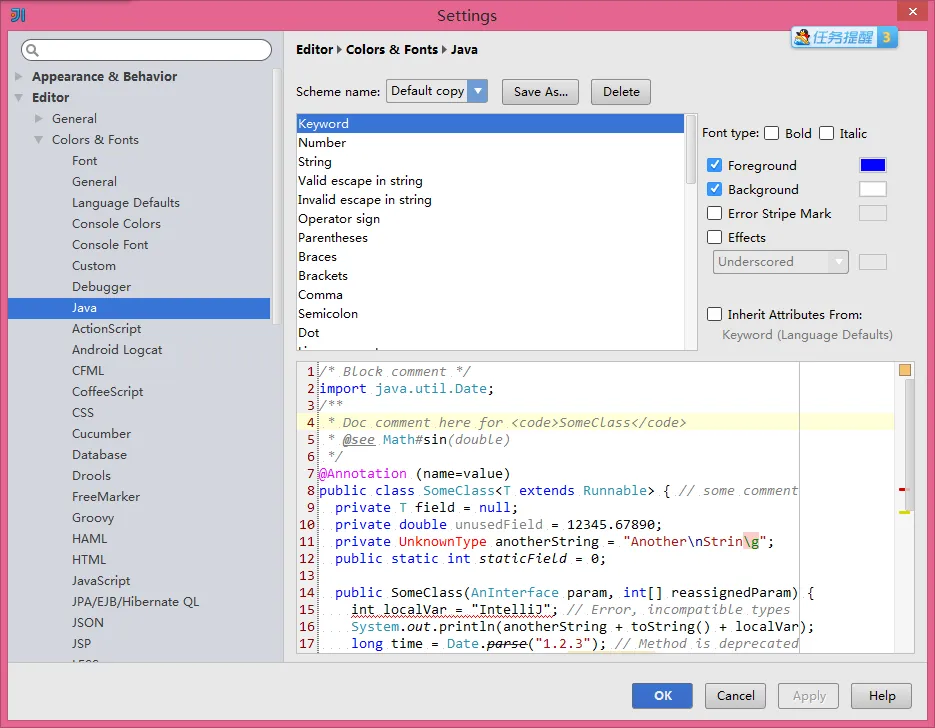
Task: Click the orange inspection indicator square in the preview
Action: tap(905, 370)
